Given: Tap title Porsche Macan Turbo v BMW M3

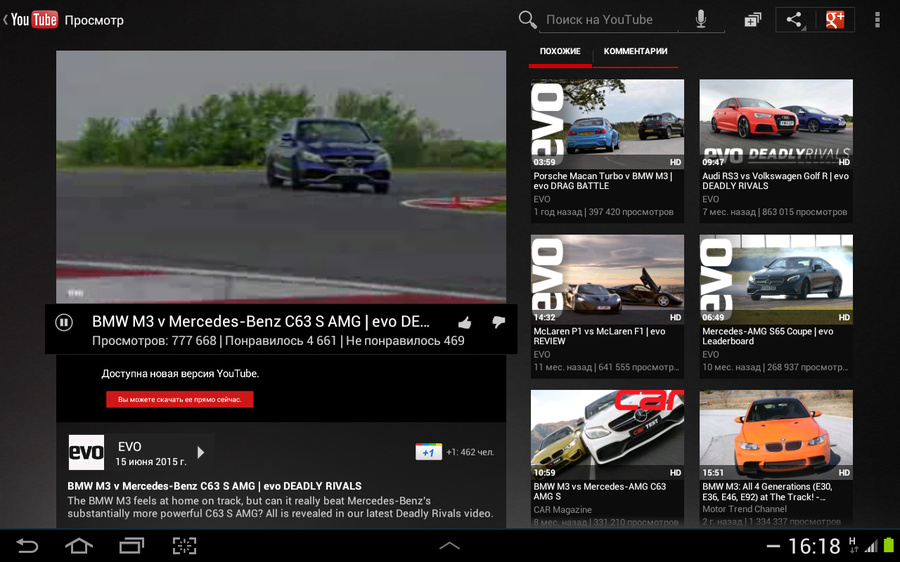Looking at the screenshot, I should pos(603,181).
